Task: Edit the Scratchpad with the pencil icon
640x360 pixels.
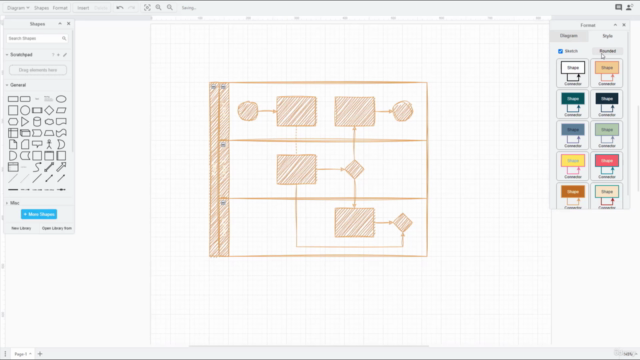Action: 65,55
